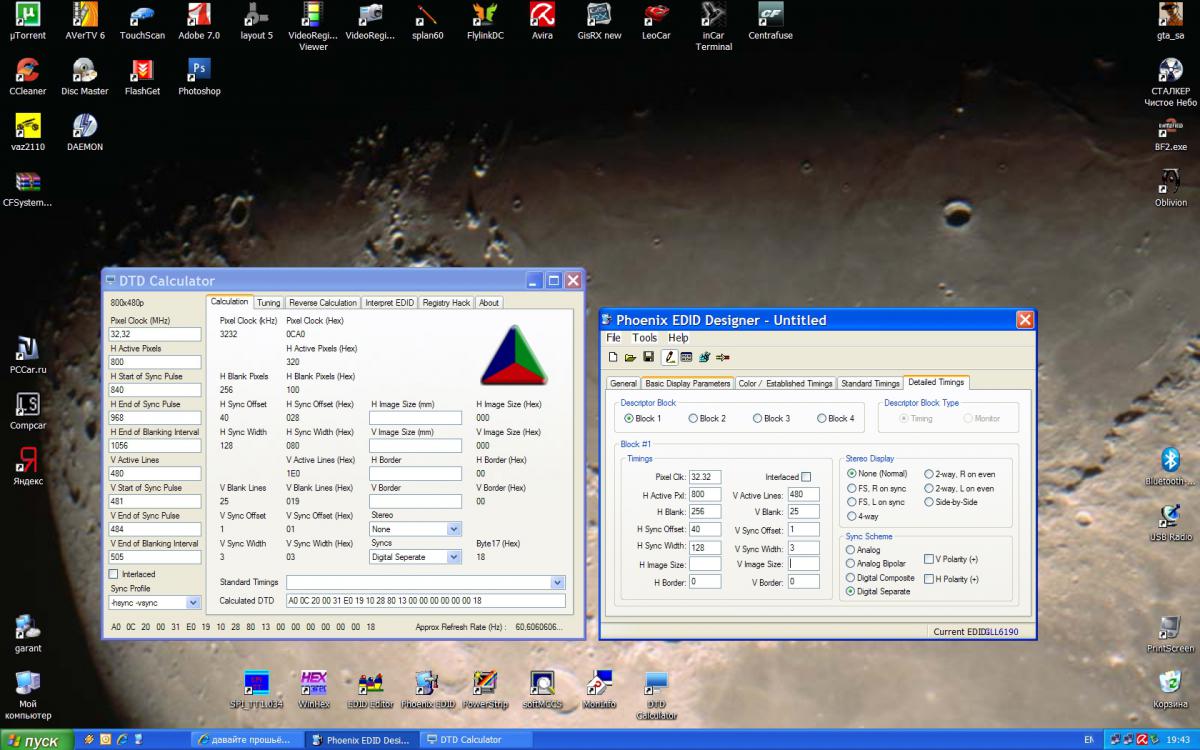Switch to the Reverse Calculation tab
The height and width of the screenshot is (750, 1200).
click(x=322, y=302)
